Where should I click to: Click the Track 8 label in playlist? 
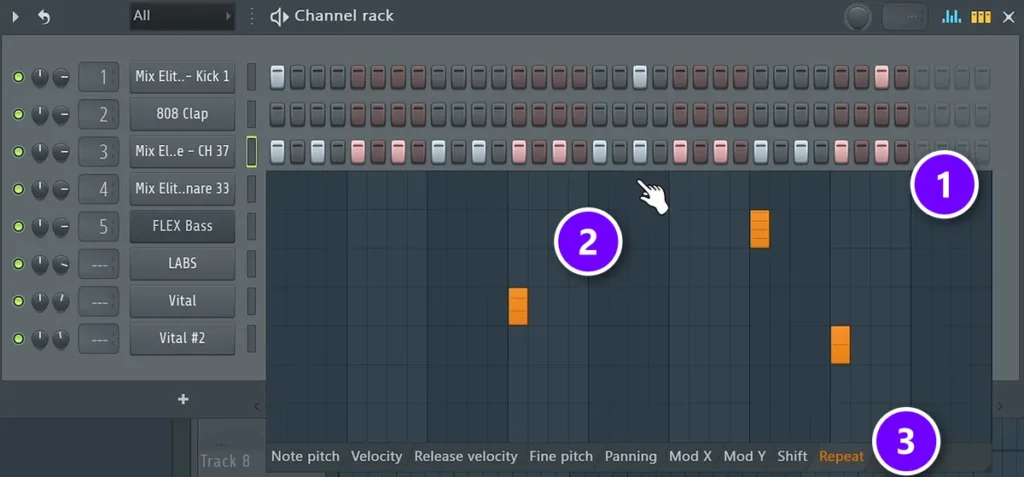[225, 461]
